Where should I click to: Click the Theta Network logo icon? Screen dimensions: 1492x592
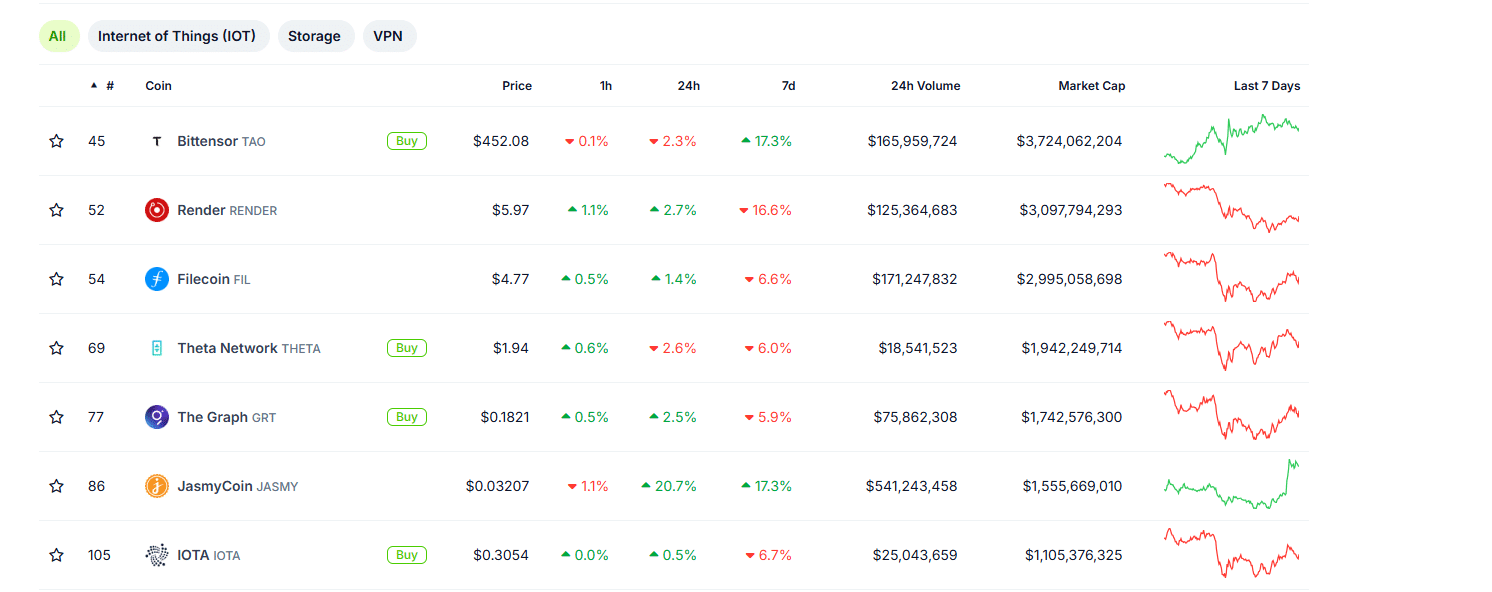coord(157,348)
